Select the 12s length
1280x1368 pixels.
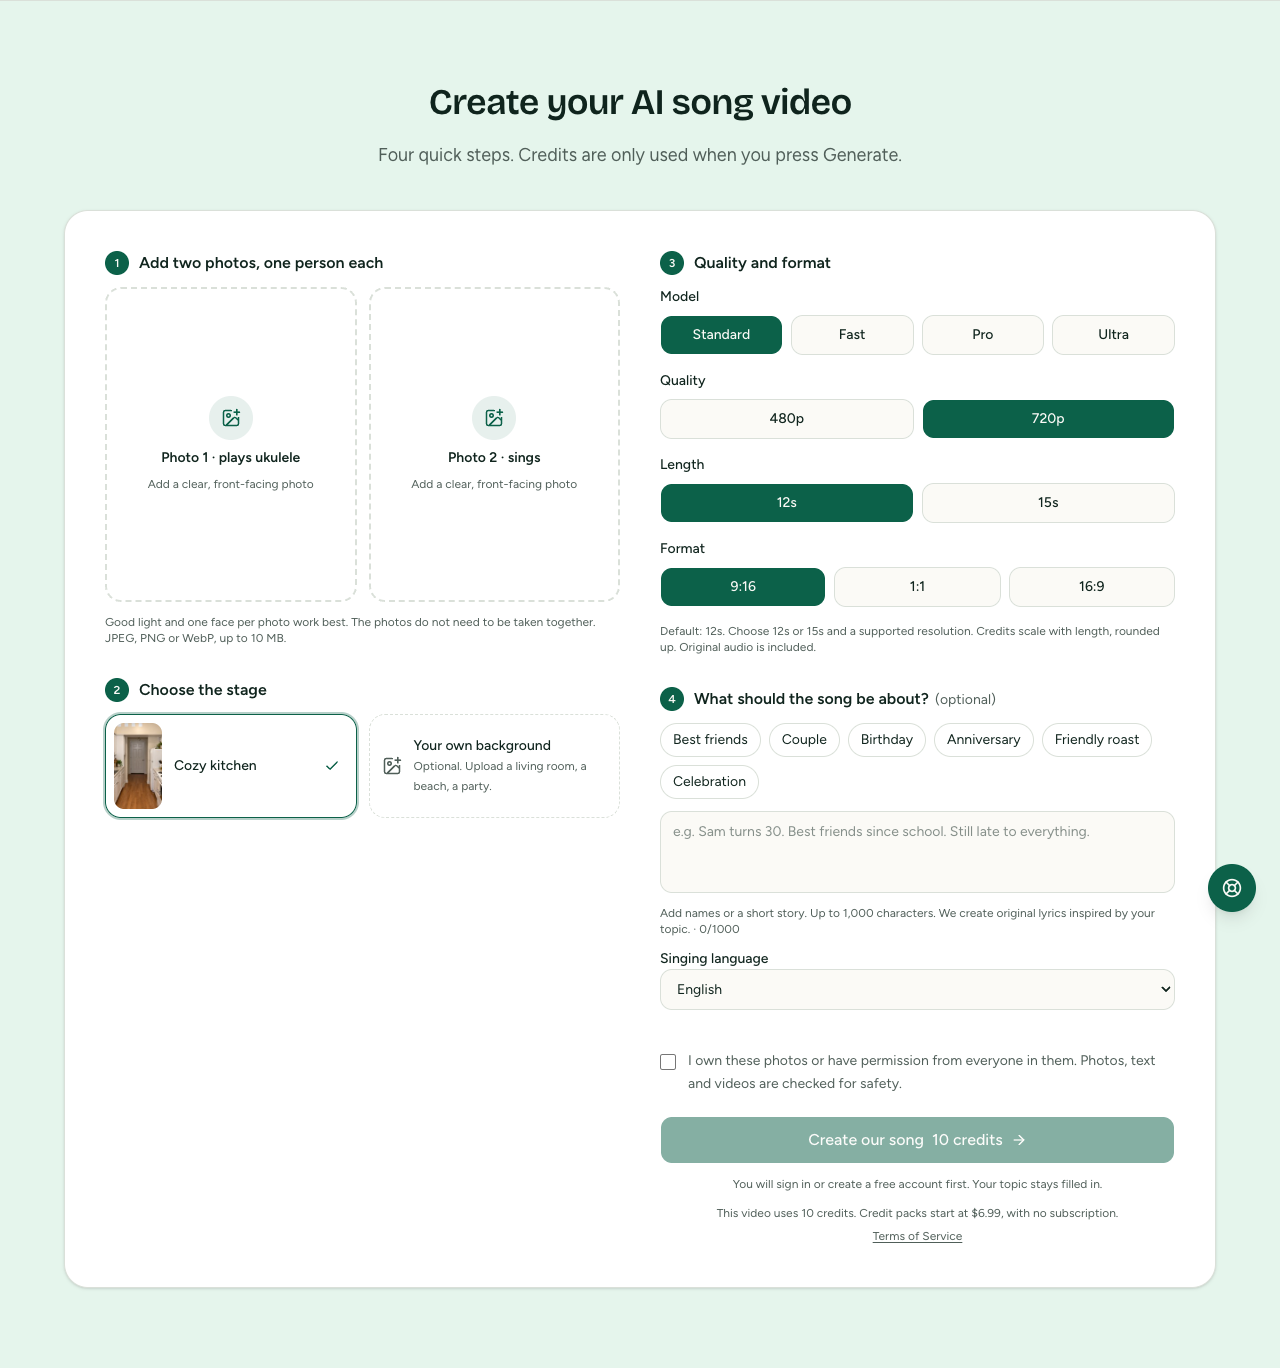click(x=787, y=503)
